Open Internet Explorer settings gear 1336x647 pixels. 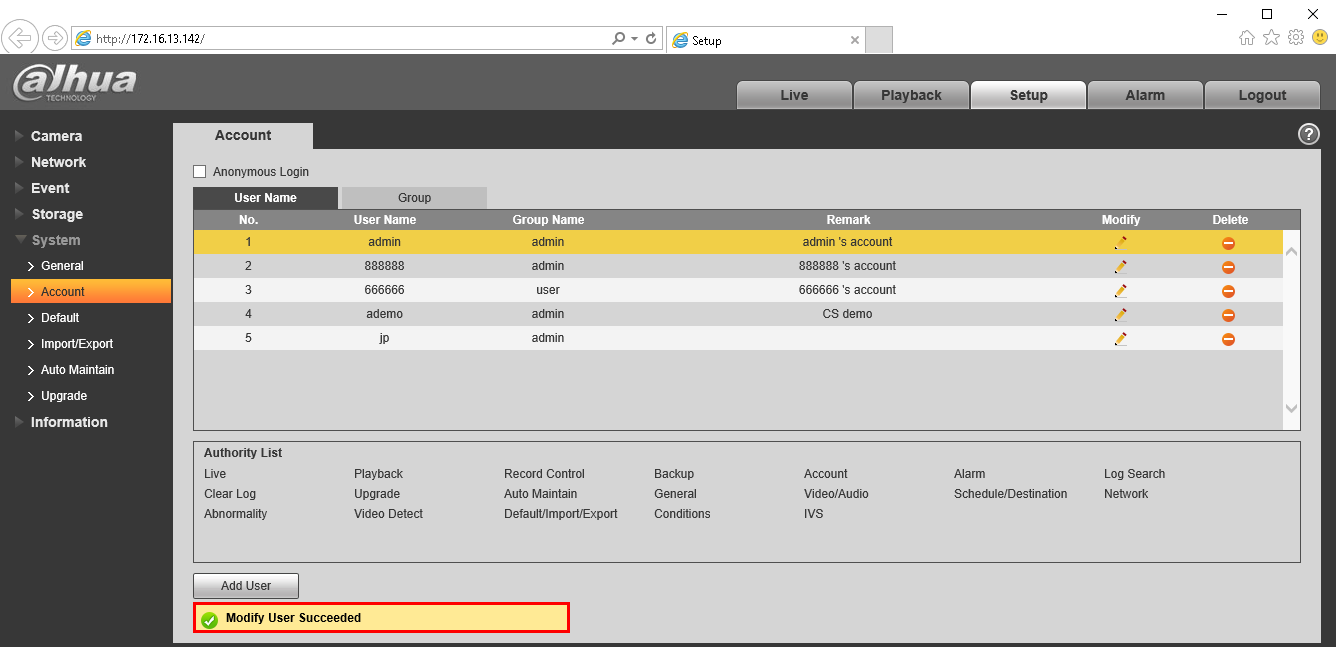point(1296,37)
